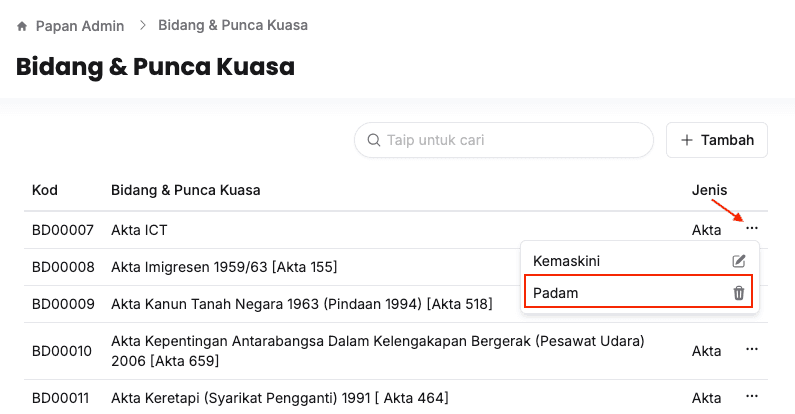Click the Jenis column header
The width and height of the screenshot is (795, 414).
[709, 190]
